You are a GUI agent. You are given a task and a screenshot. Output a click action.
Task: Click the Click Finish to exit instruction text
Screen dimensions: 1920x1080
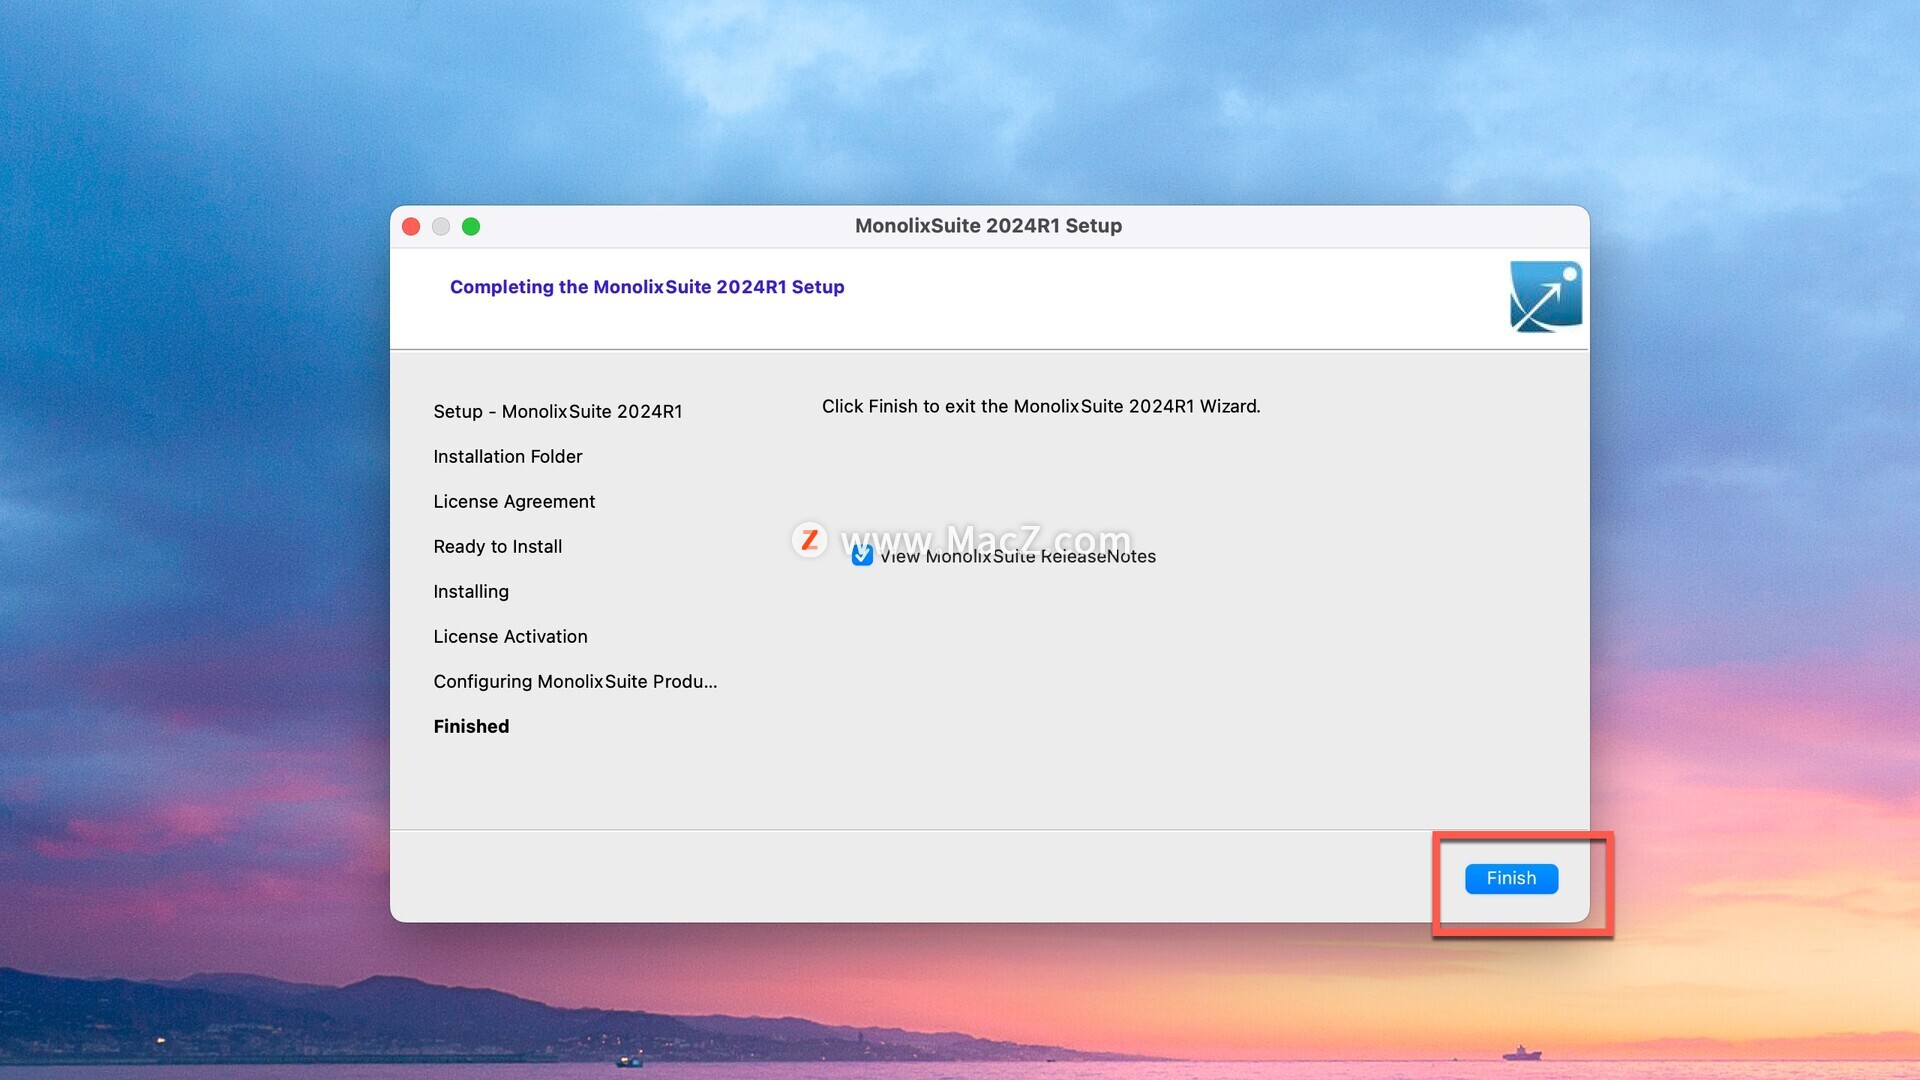click(x=1040, y=406)
